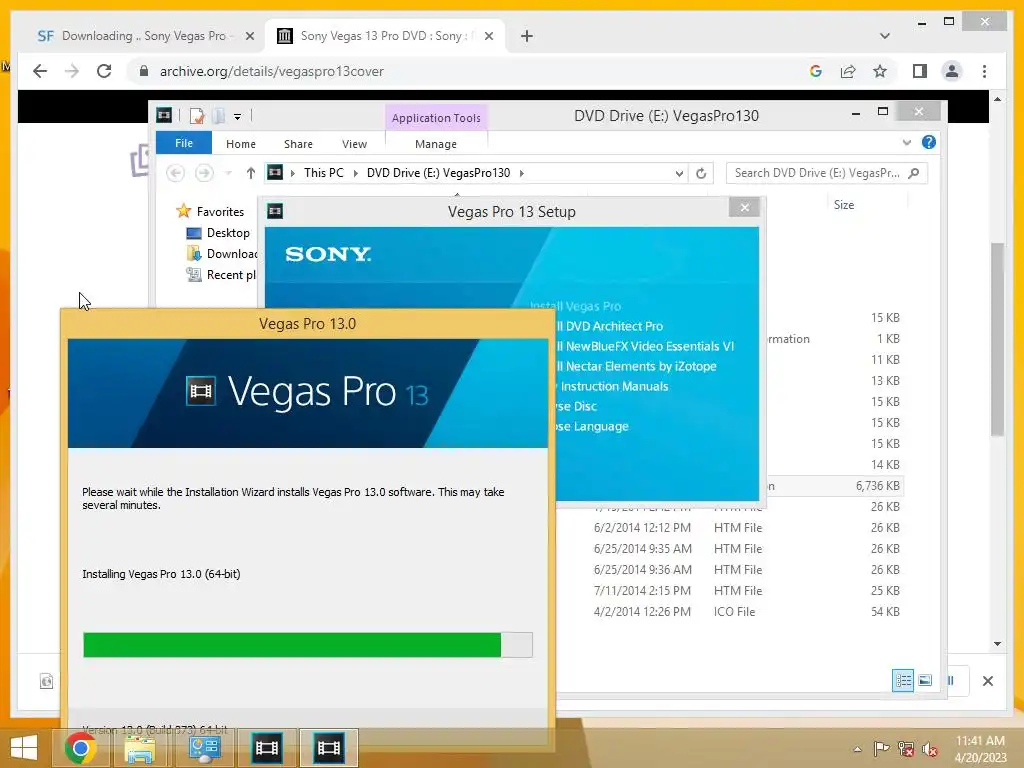This screenshot has height=768, width=1024.
Task: Click This PC in the breadcrumb path
Action: pos(323,173)
